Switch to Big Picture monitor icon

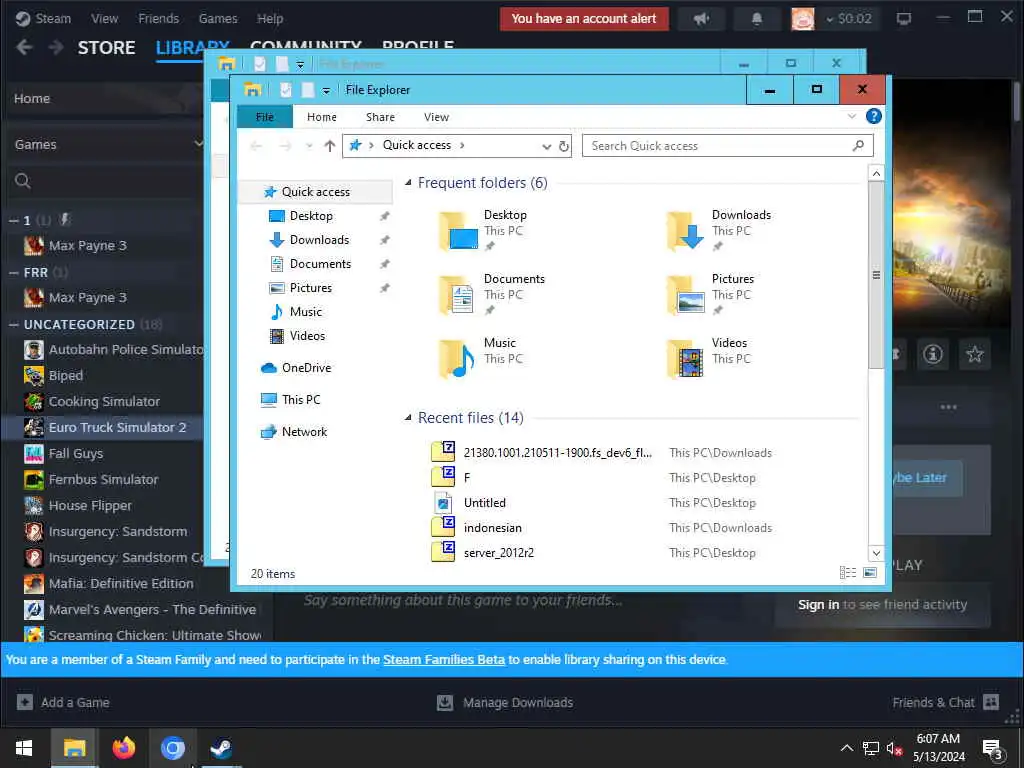[x=904, y=18]
